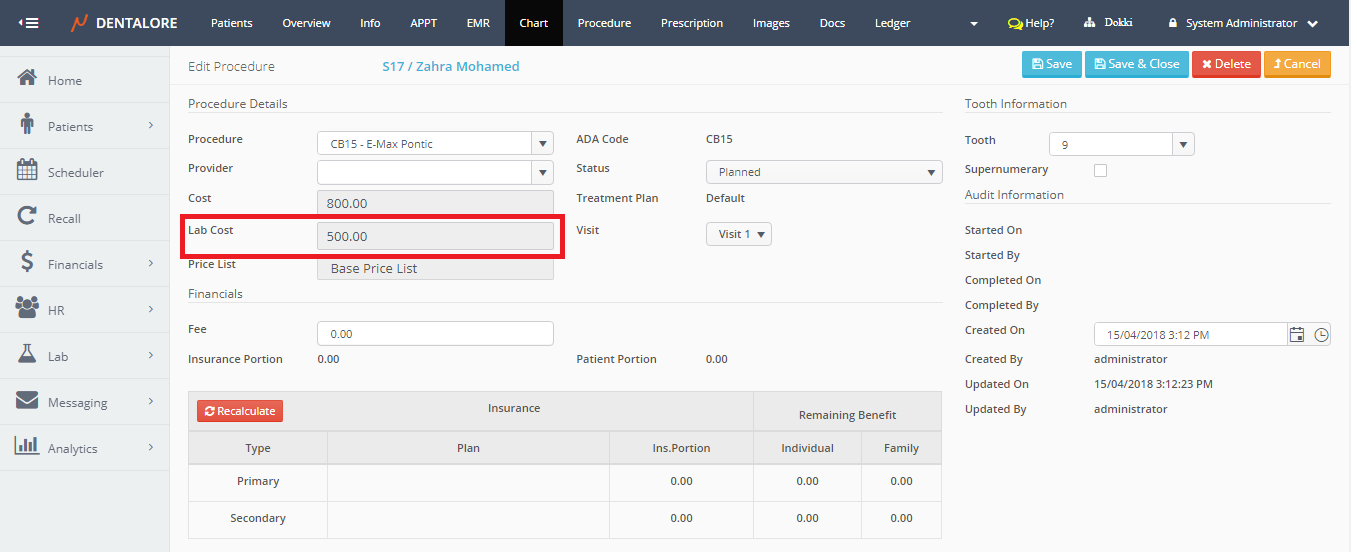This screenshot has width=1357, height=552.
Task: Click the Messaging envelope icon
Action: [28, 401]
